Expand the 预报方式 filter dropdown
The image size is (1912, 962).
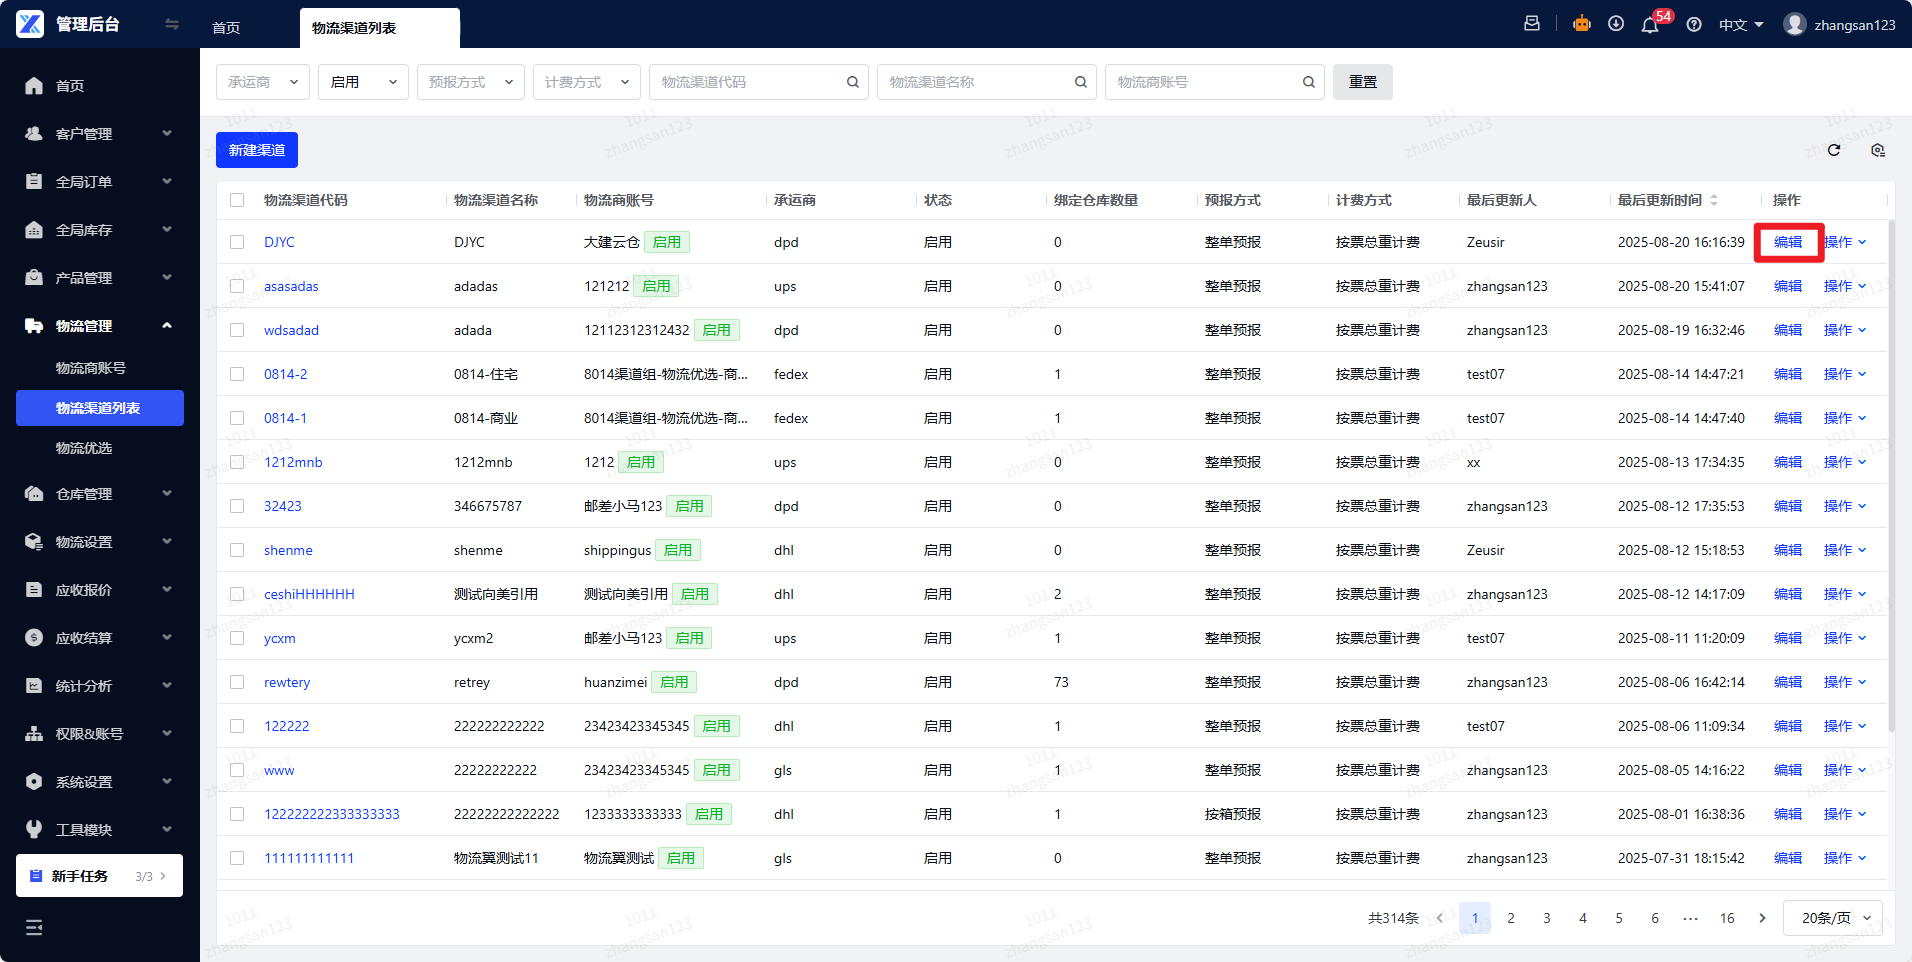tap(470, 82)
